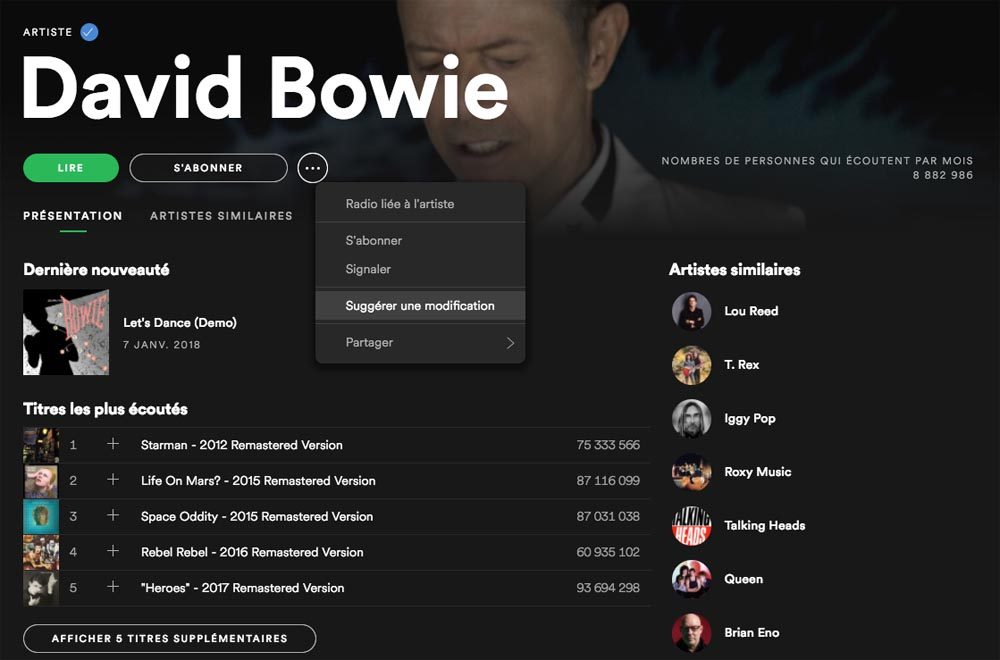Open Roxy Music avatar picture
The width and height of the screenshot is (1000, 660).
[x=691, y=472]
